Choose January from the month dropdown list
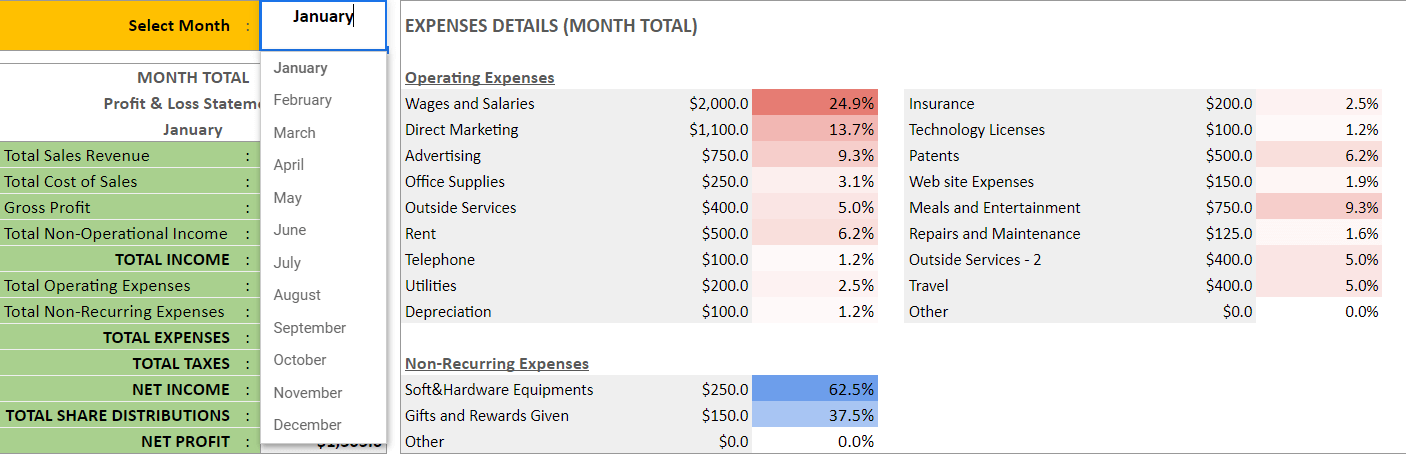This screenshot has height=454, width=1406. (301, 68)
